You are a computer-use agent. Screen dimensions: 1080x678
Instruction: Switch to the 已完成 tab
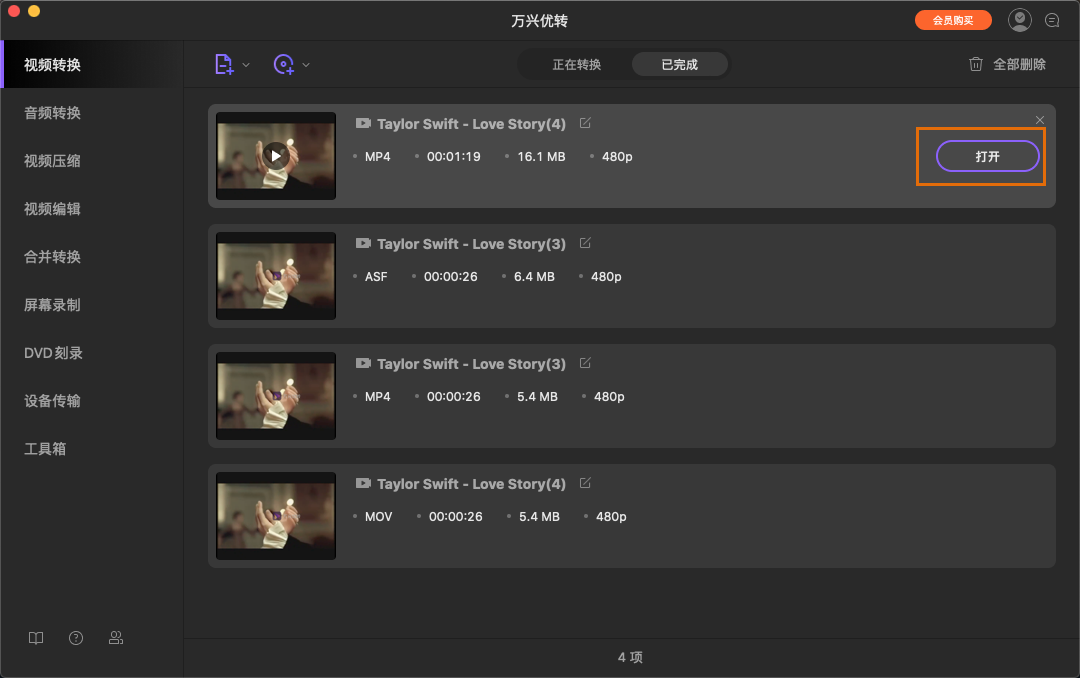coord(679,65)
